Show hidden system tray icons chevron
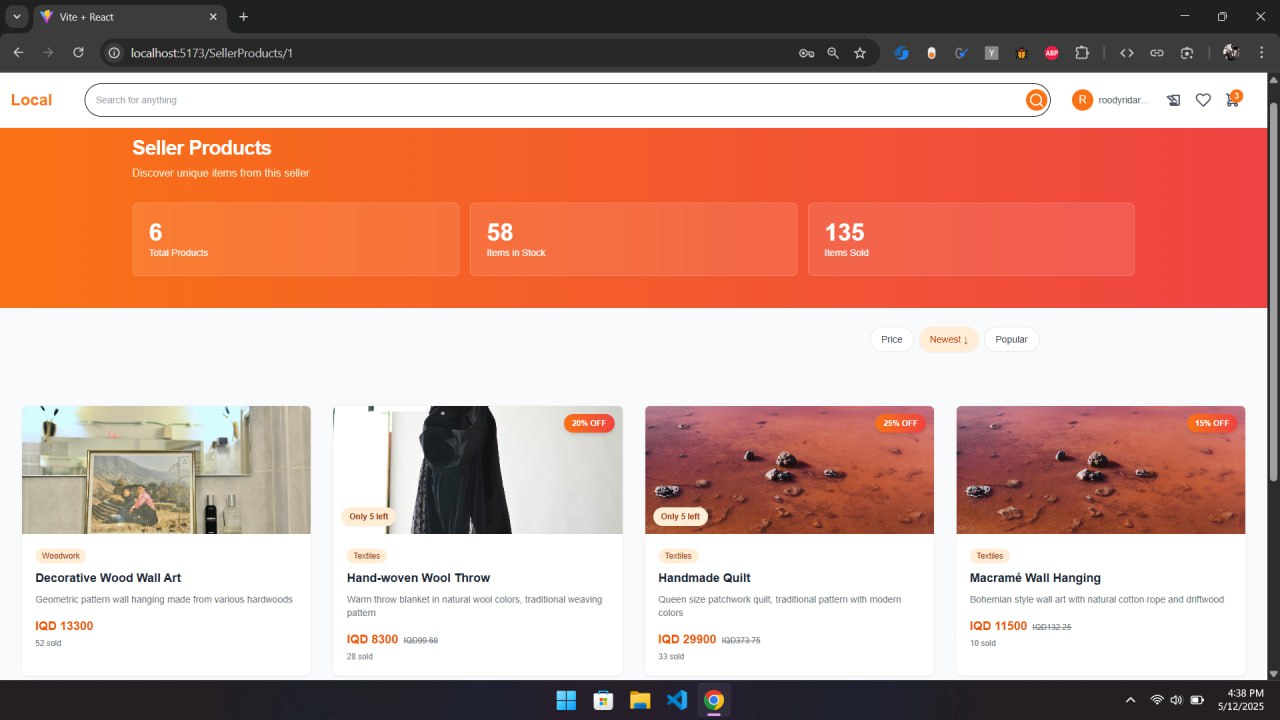The image size is (1280, 720). [x=1130, y=700]
